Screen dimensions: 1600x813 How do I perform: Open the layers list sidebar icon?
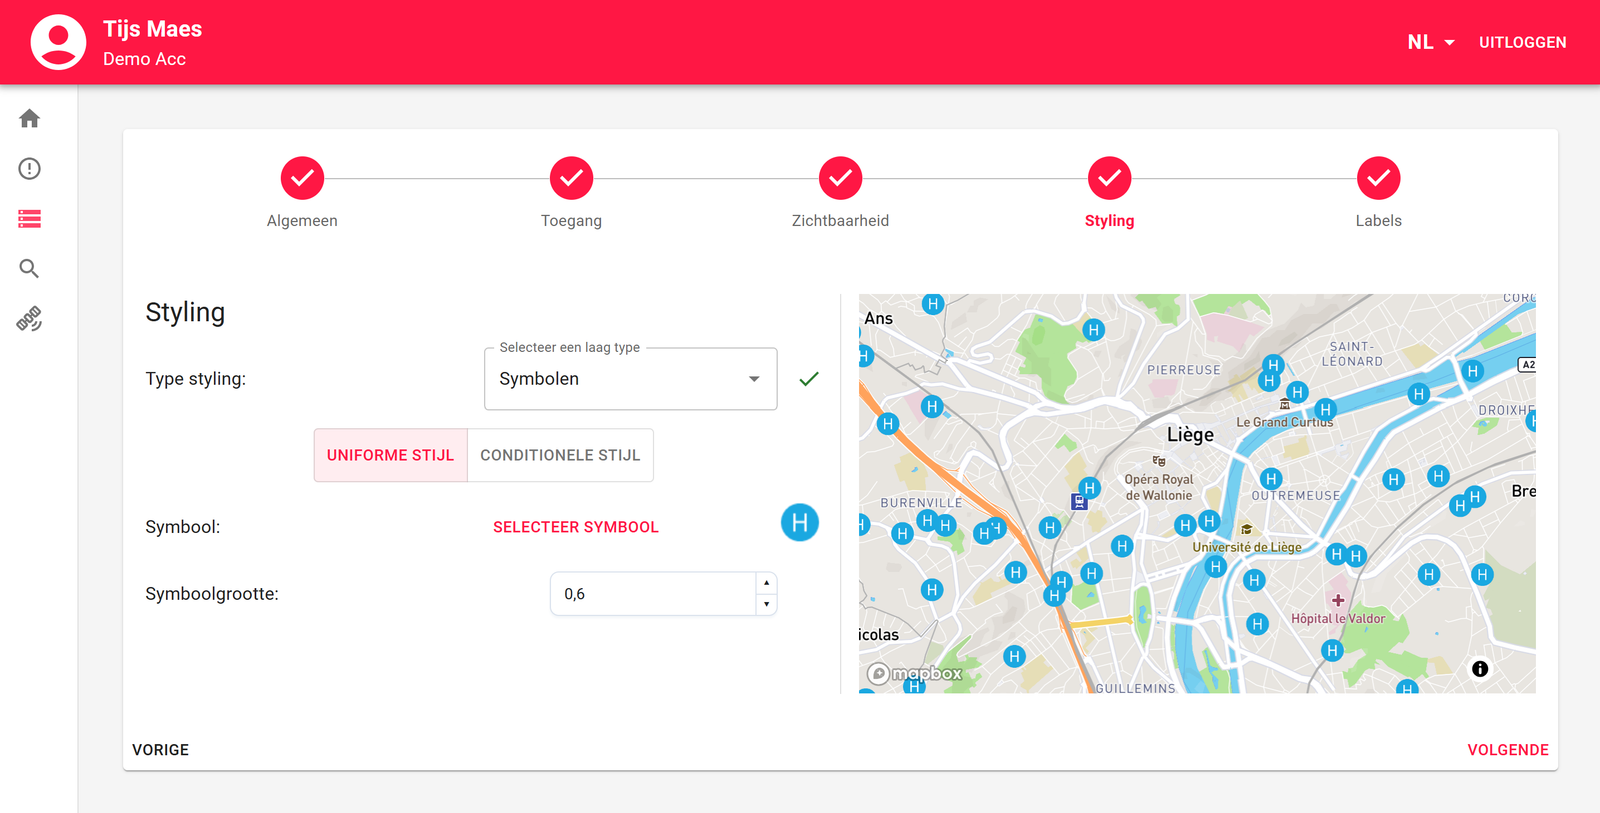pos(30,219)
